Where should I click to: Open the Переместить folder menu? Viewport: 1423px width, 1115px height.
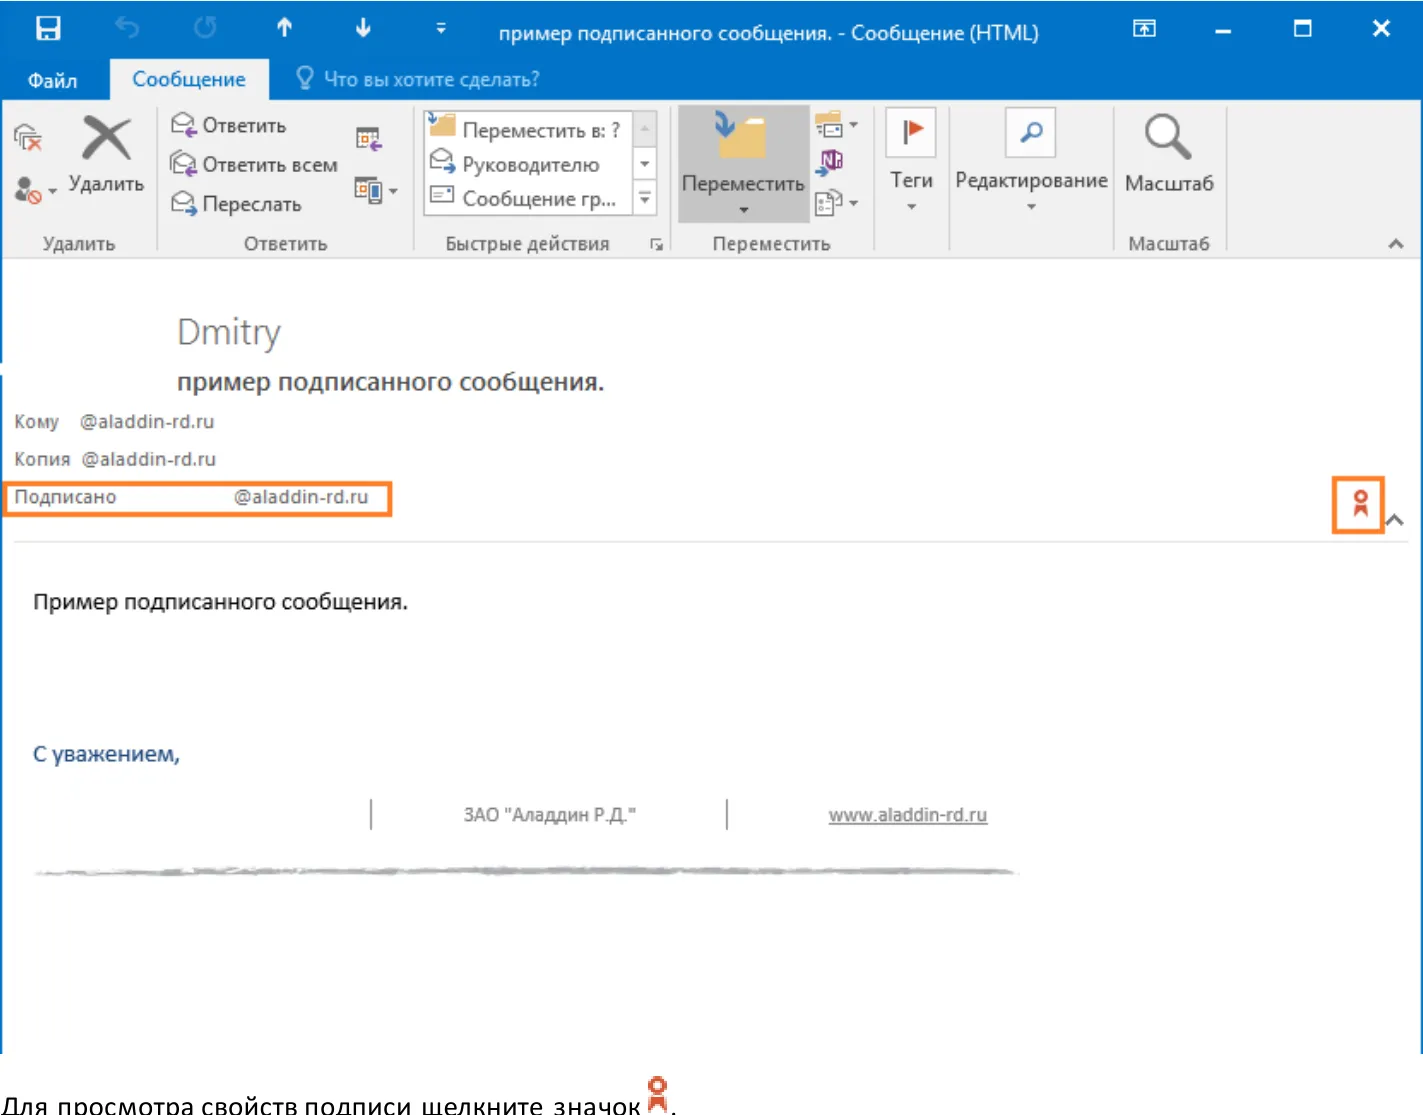(743, 164)
